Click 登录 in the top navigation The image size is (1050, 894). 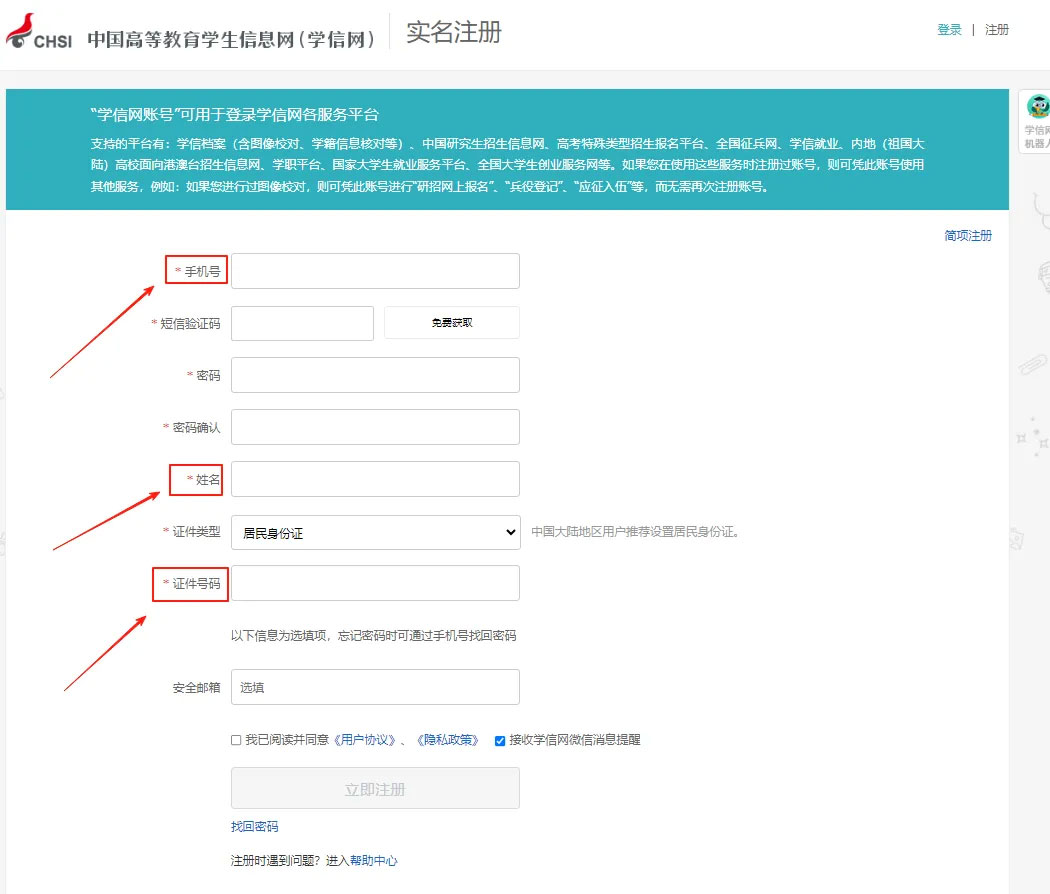tap(949, 30)
